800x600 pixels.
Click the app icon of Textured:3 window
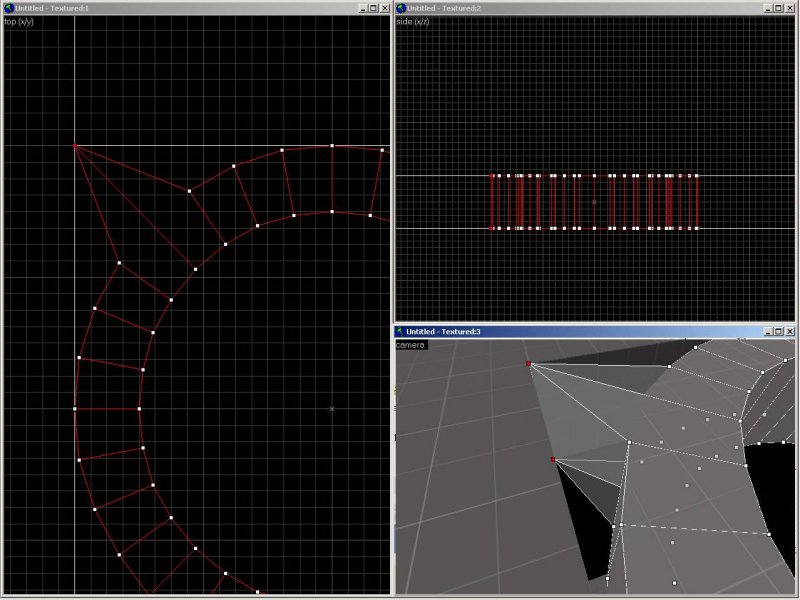401,331
